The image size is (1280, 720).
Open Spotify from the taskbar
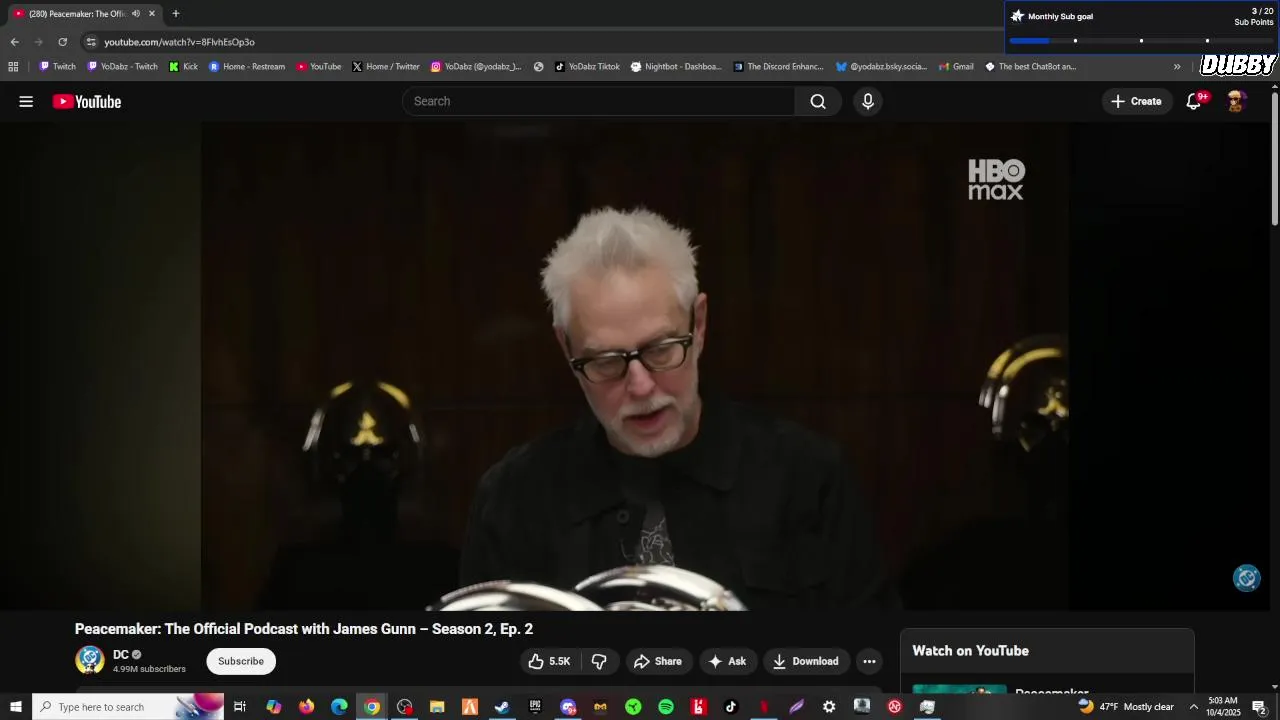point(666,707)
